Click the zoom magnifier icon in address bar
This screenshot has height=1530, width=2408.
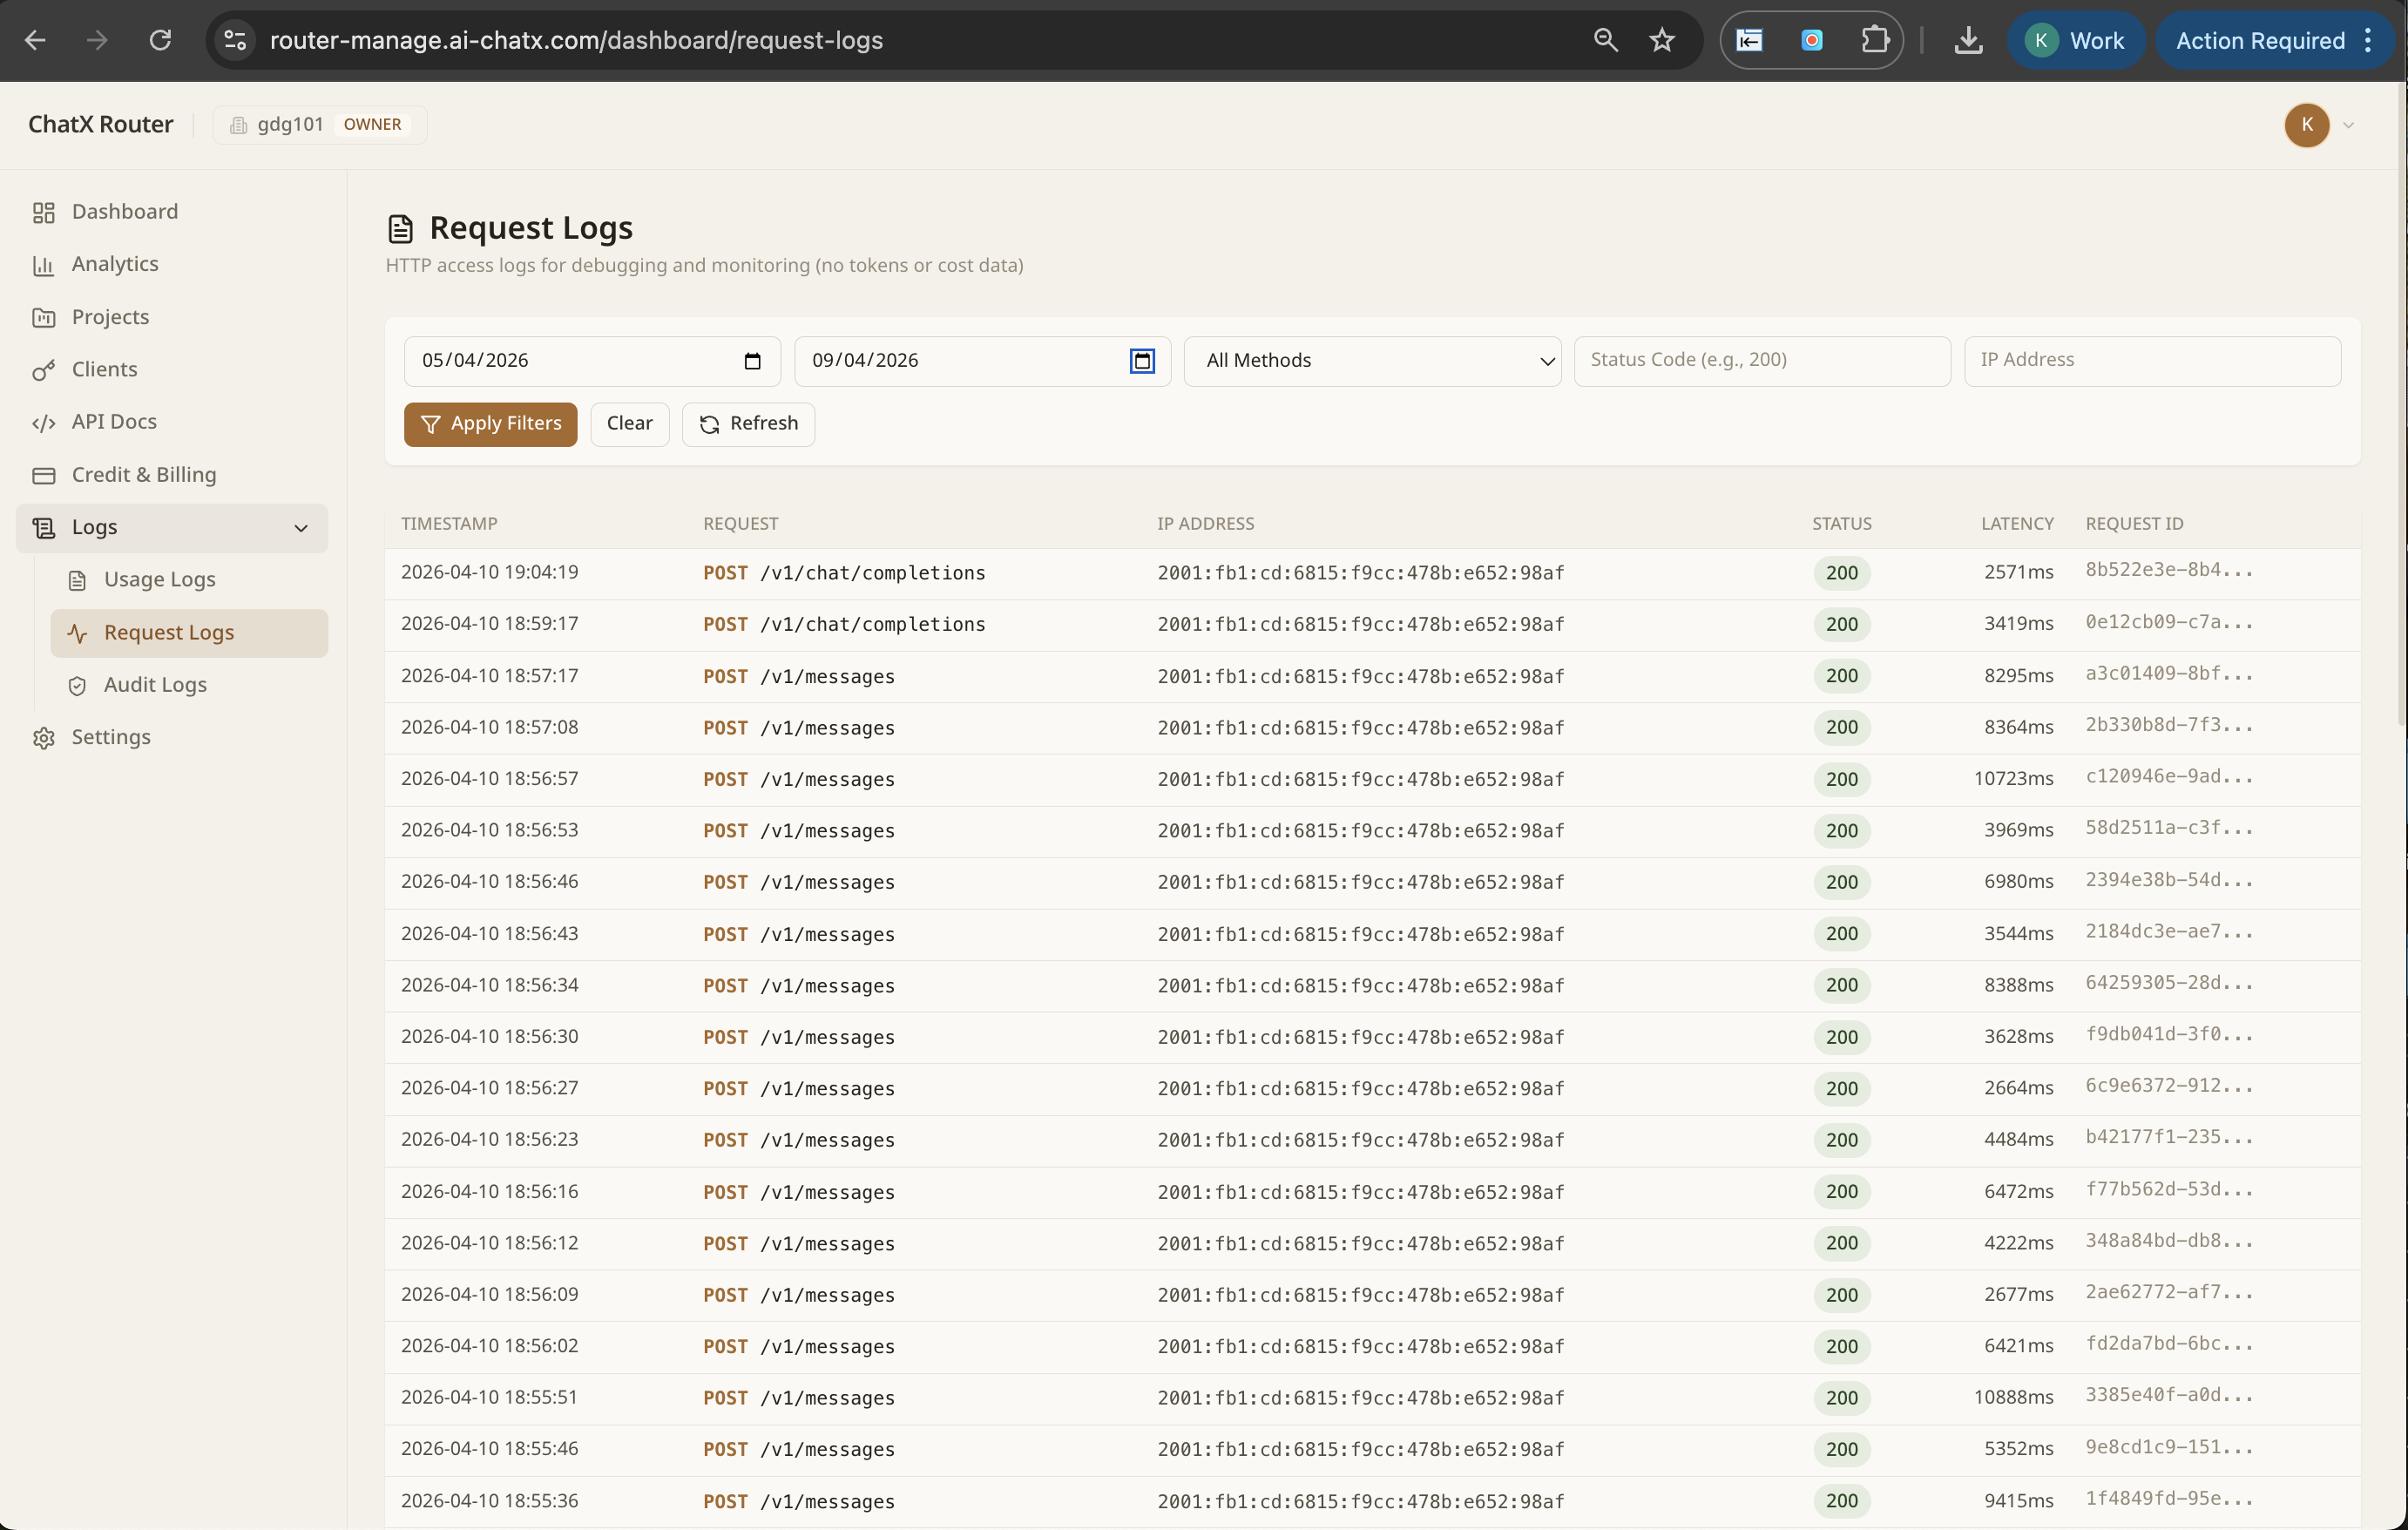click(x=1605, y=40)
